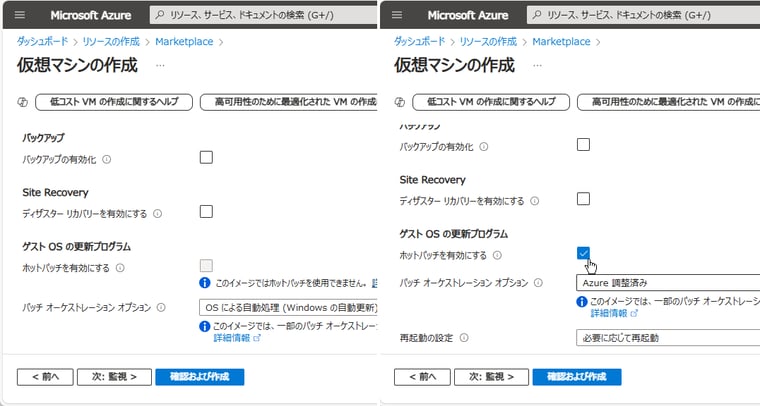
Task: Click Copilot icon in right window
Action: tap(399, 102)
